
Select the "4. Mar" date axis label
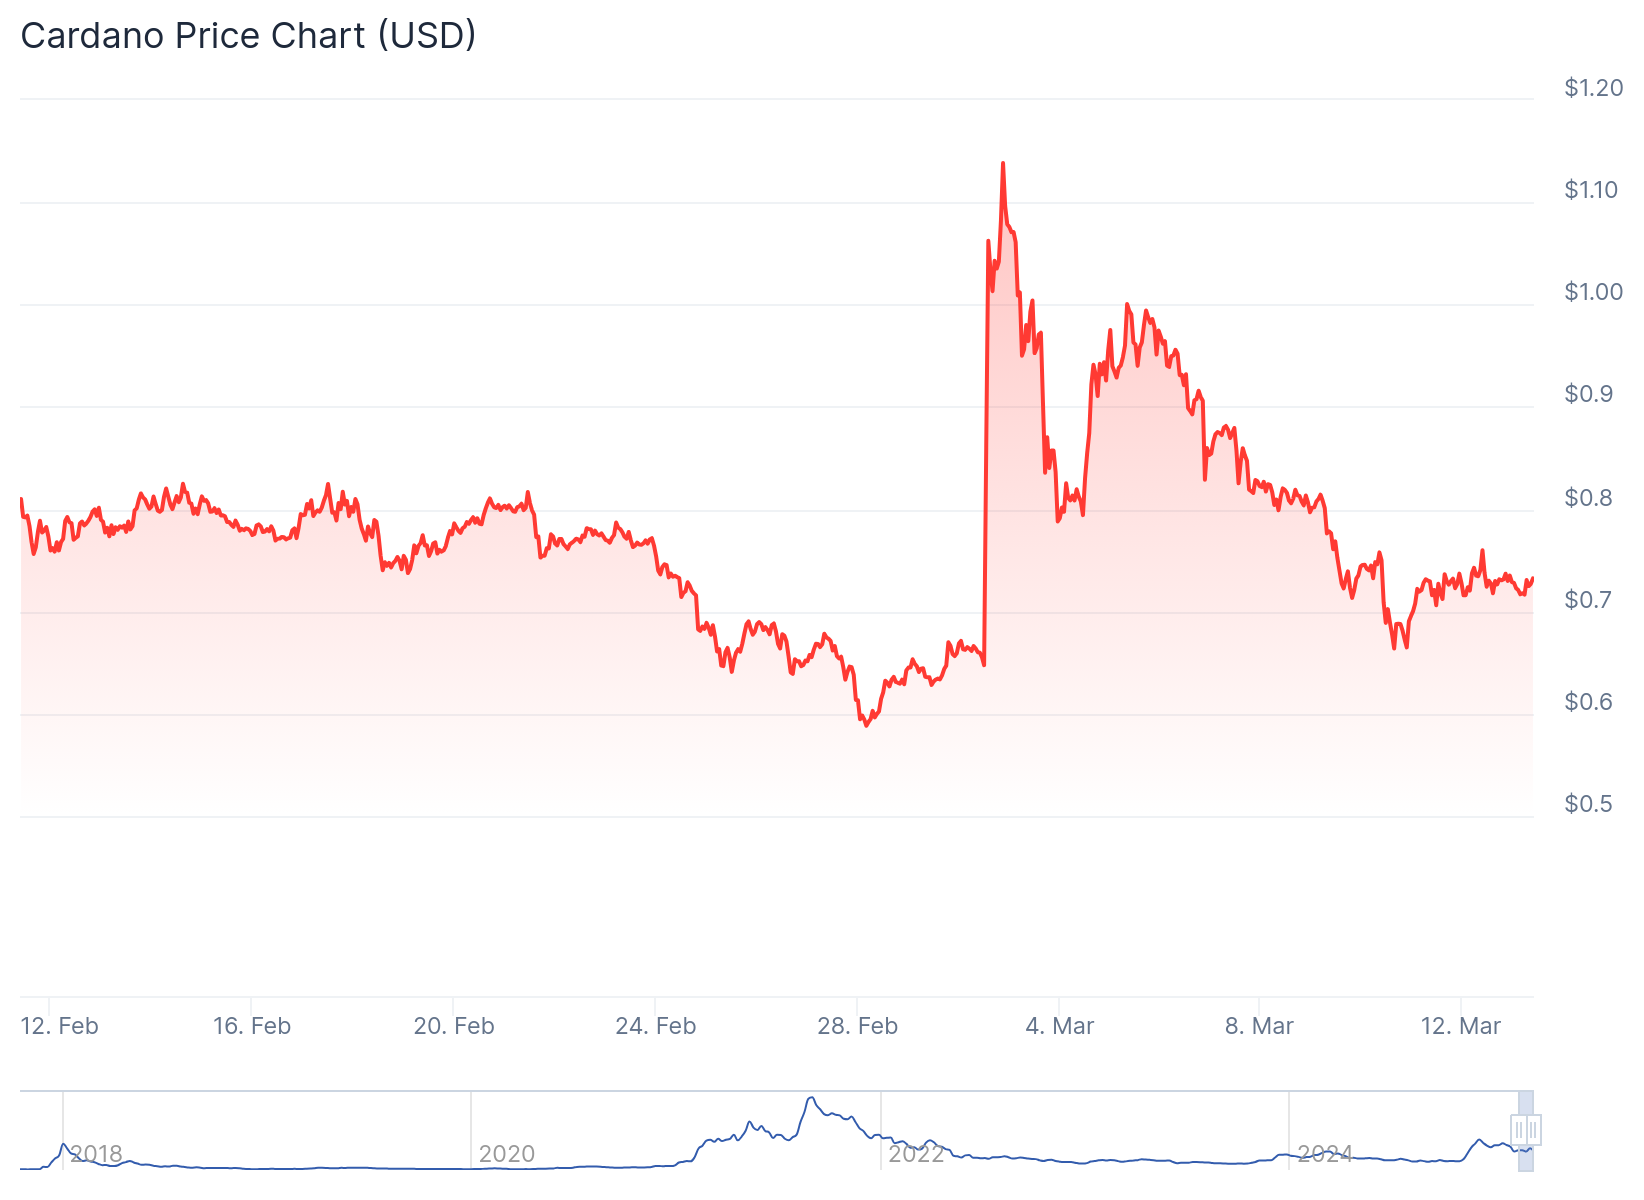[1060, 1026]
